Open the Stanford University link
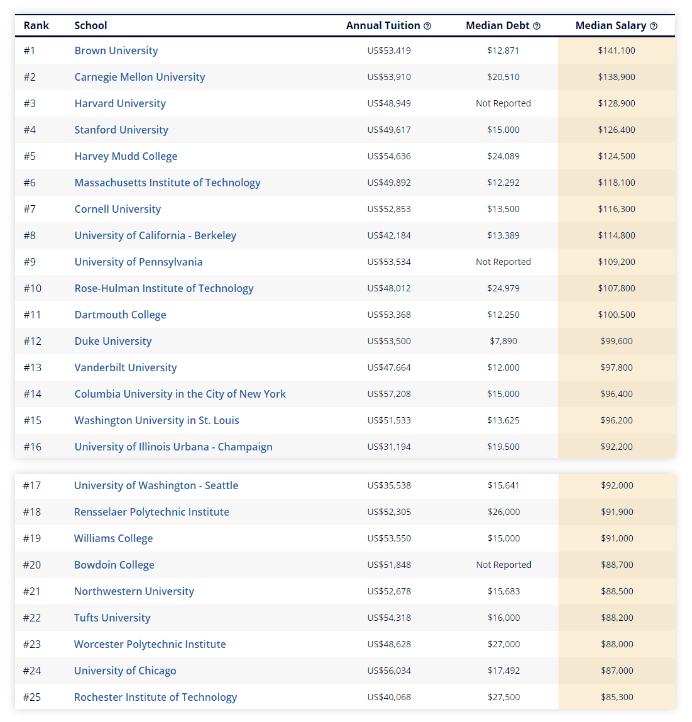692x722 pixels. [121, 130]
